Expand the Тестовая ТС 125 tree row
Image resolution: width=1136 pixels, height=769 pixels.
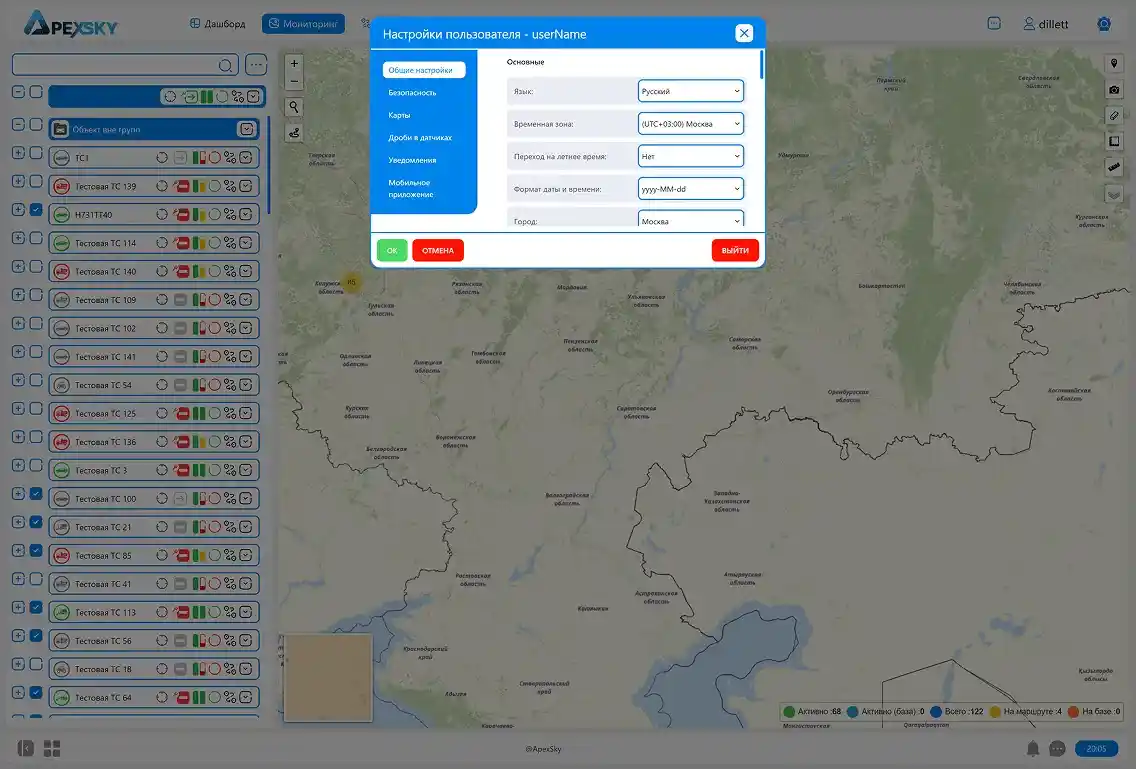[x=18, y=409]
